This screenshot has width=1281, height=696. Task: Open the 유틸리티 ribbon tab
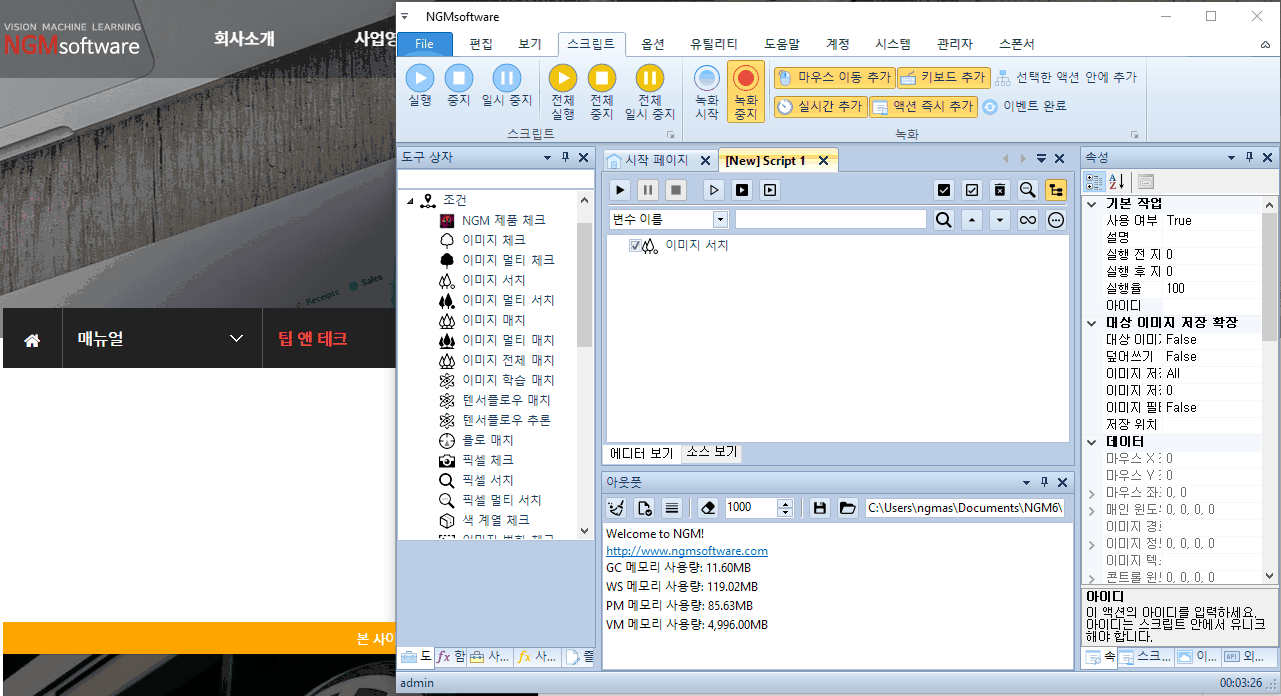click(x=714, y=44)
